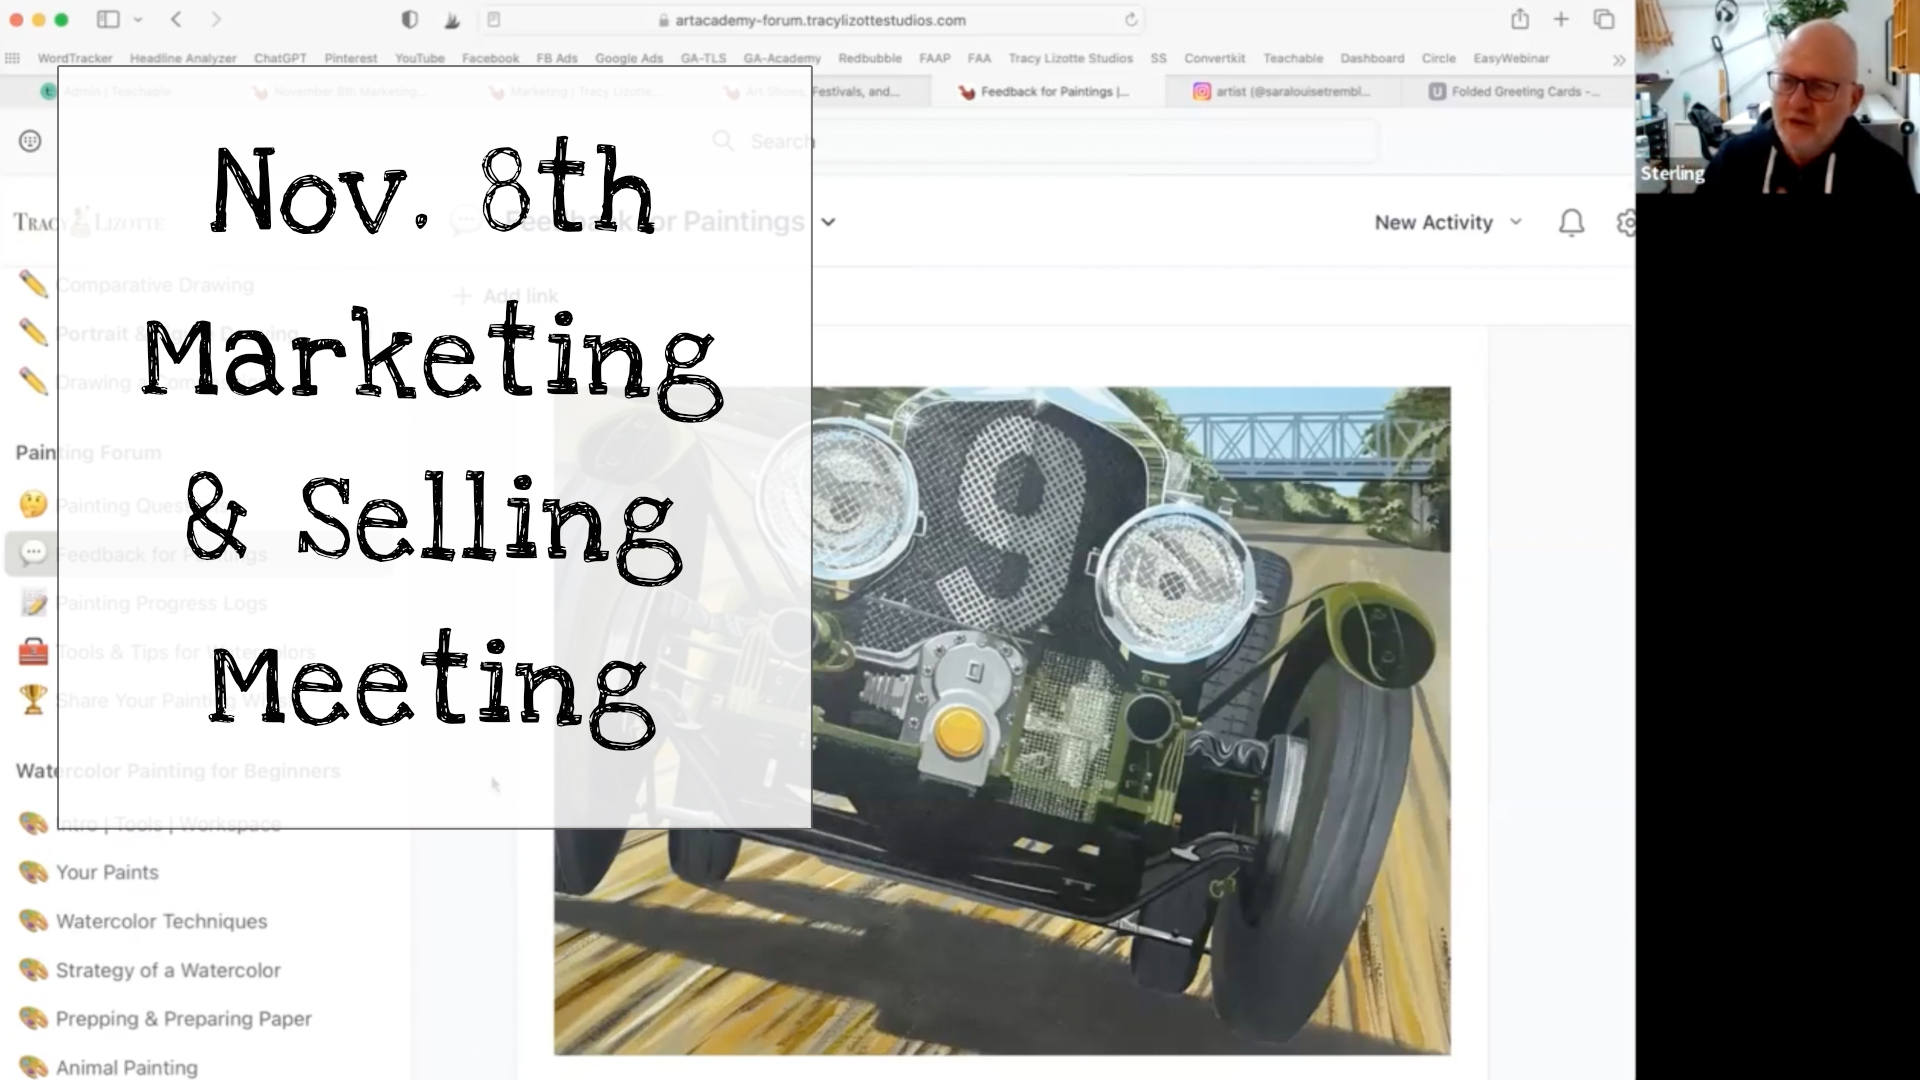Switch to the Festivals tab
Screen dimensions: 1920x1080
point(815,91)
